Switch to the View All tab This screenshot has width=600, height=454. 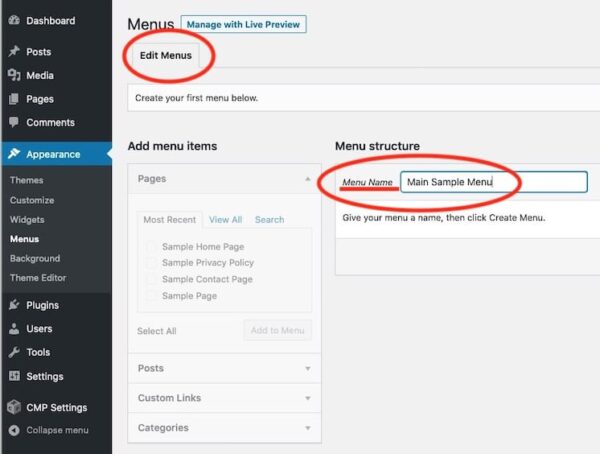(x=225, y=220)
